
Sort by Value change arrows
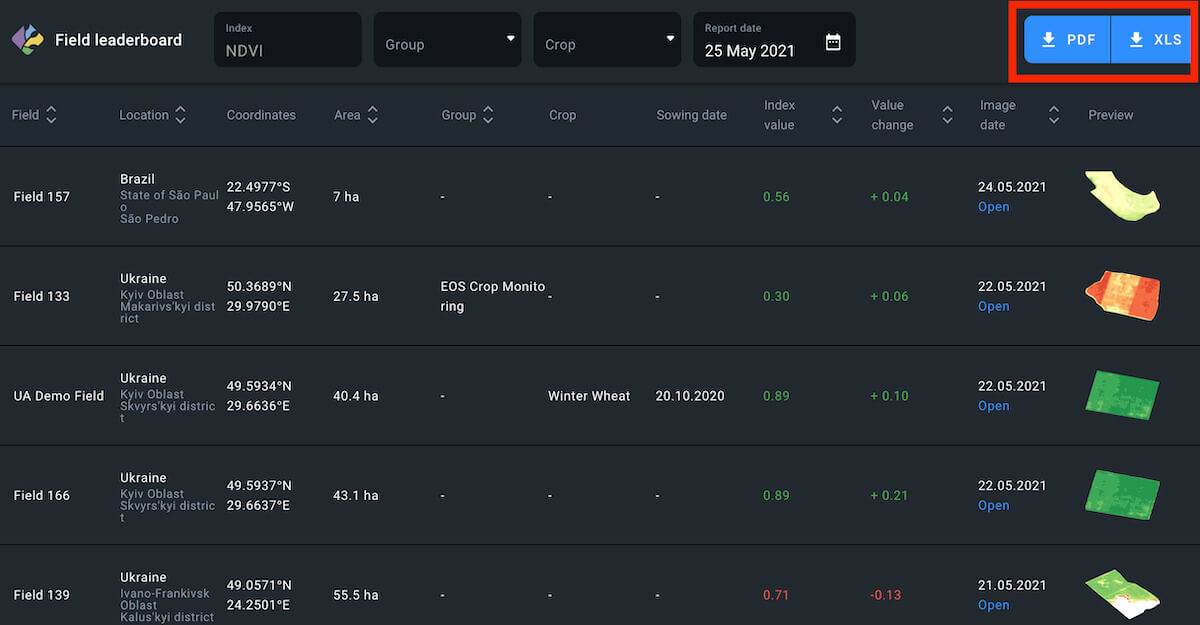pyautogui.click(x=947, y=115)
